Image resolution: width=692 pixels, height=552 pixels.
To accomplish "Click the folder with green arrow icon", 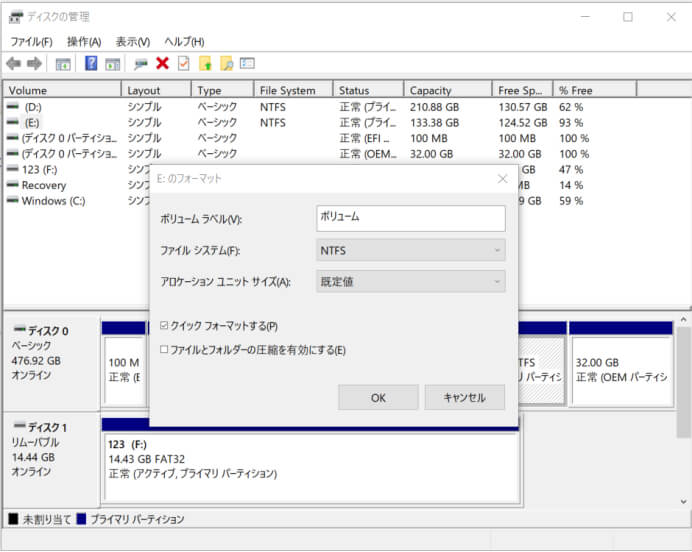I will [205, 64].
